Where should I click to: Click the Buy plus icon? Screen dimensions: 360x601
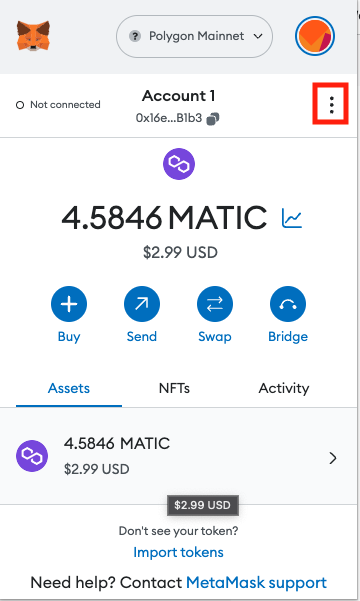click(69, 304)
